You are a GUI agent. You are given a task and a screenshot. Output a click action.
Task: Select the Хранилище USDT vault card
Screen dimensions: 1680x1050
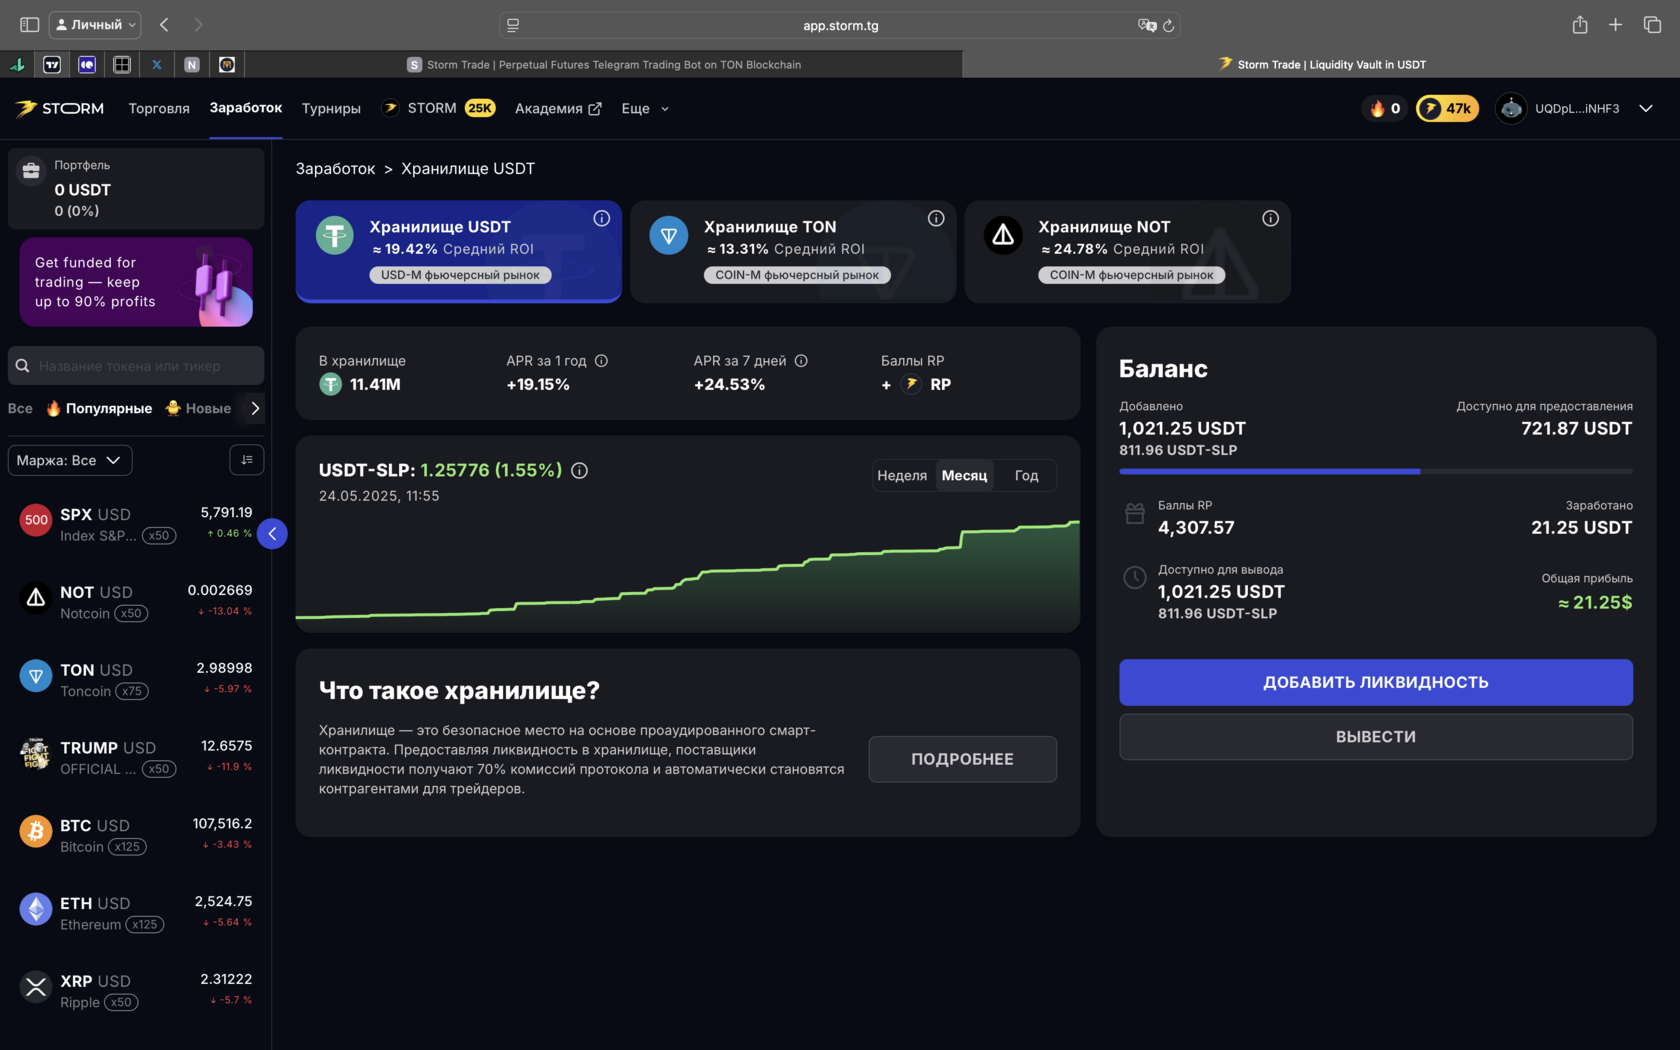tap(459, 252)
